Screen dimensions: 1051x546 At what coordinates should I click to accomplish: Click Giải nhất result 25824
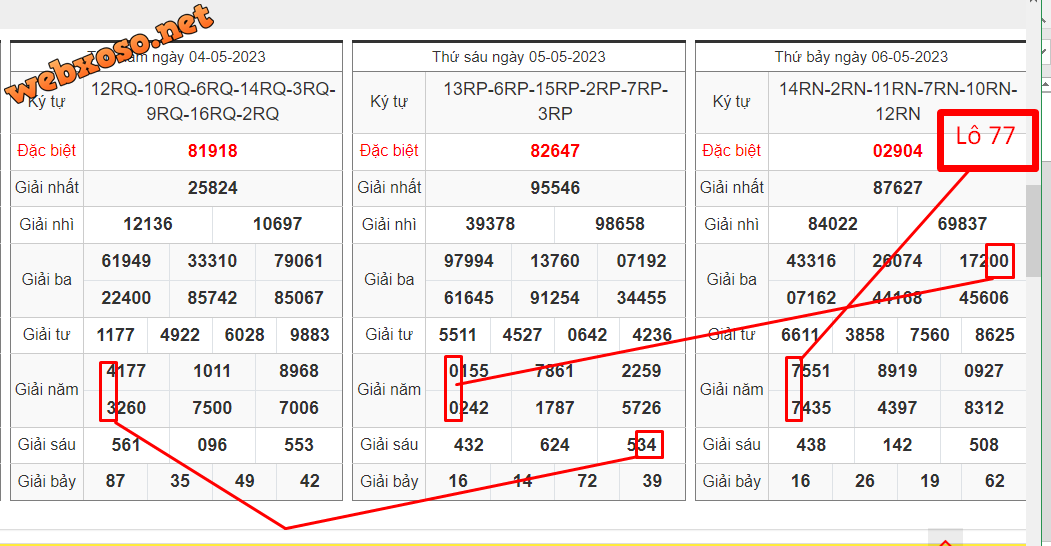click(212, 188)
